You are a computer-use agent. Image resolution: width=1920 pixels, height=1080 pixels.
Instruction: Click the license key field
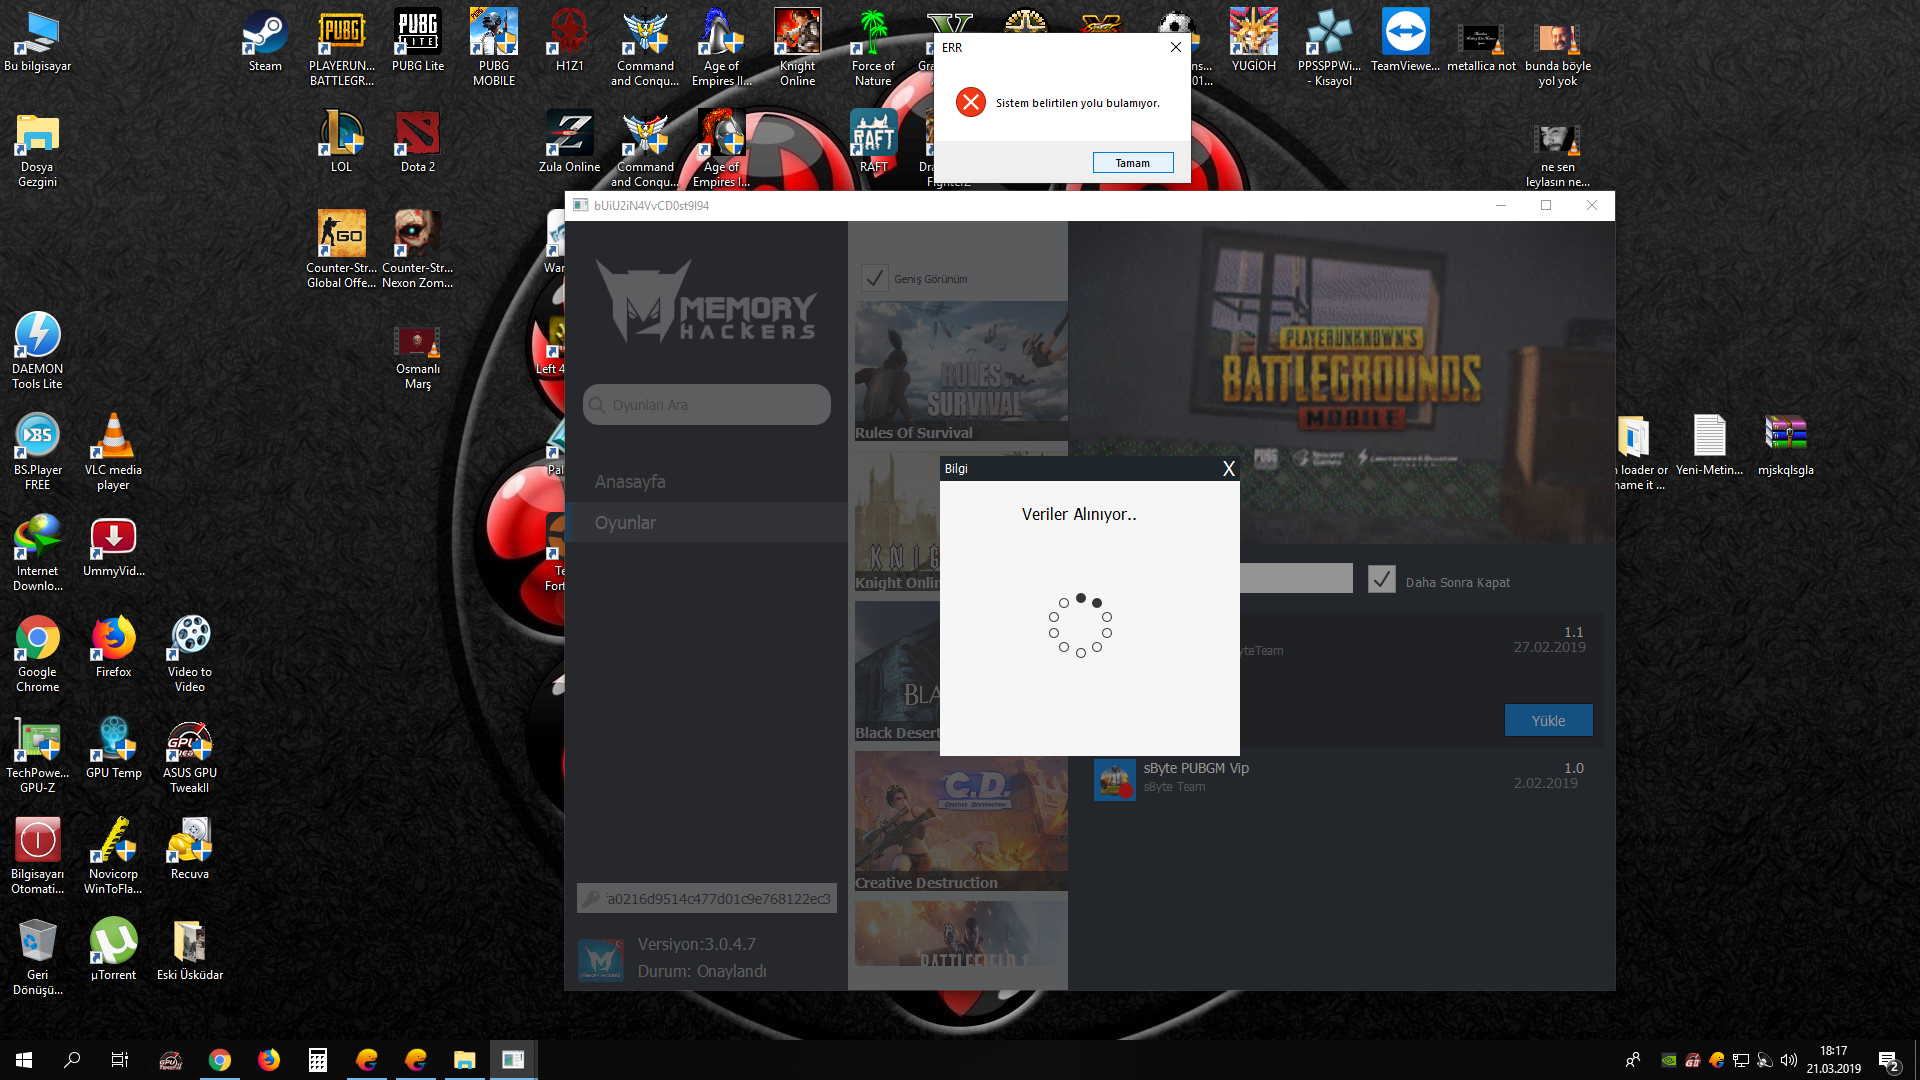706,899
